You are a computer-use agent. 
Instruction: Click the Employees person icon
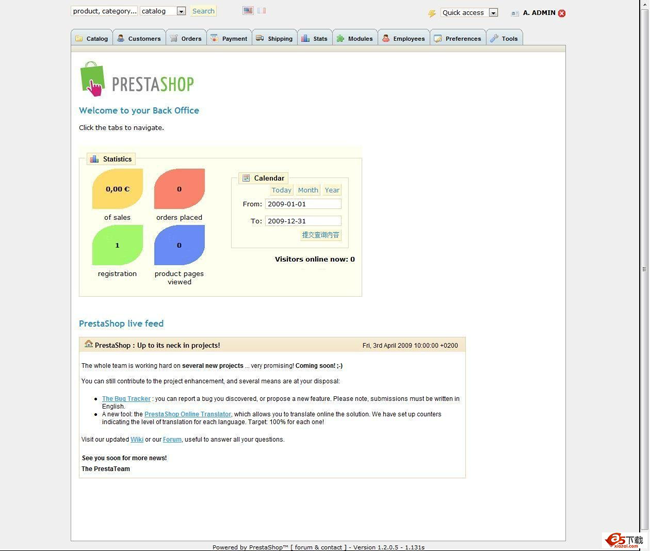tap(386, 38)
